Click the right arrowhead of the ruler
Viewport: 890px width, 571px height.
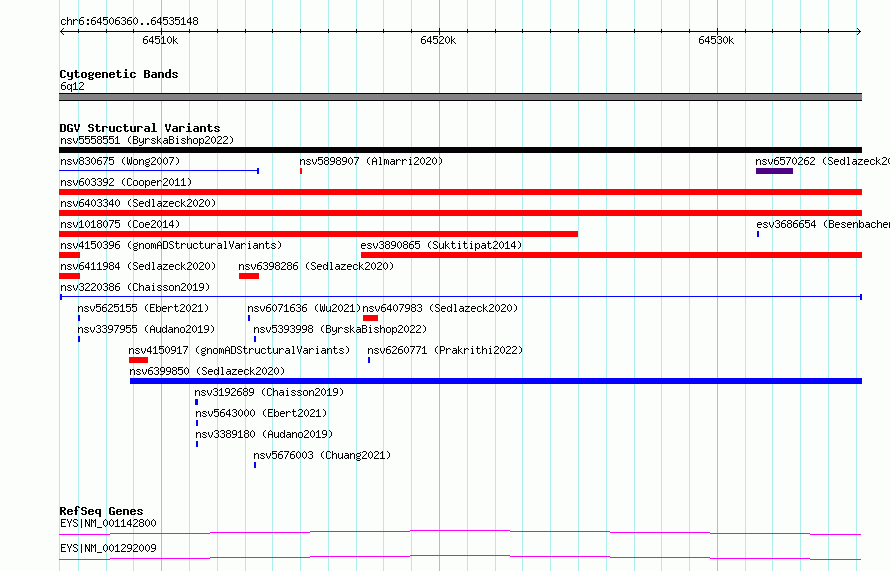[x=859, y=32]
